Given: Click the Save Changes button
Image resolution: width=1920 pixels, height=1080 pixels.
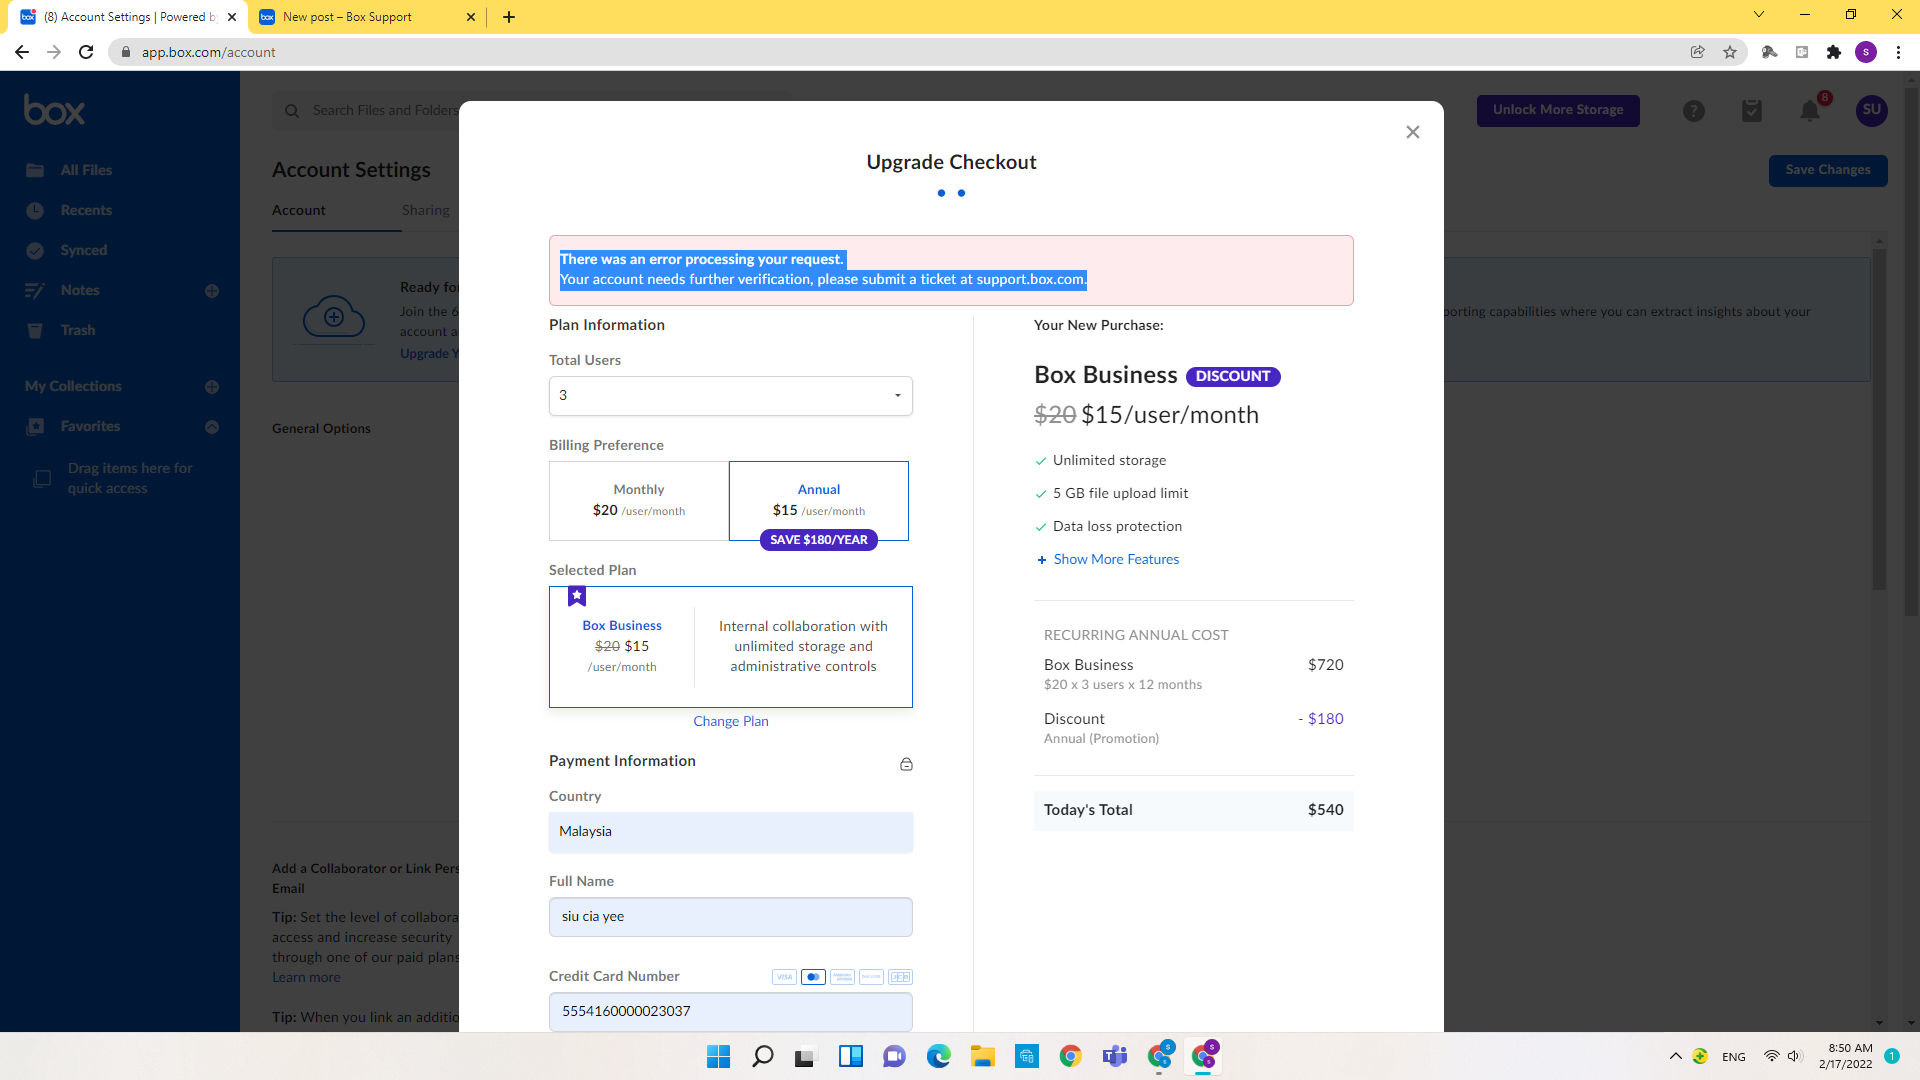Looking at the screenshot, I should (1828, 170).
